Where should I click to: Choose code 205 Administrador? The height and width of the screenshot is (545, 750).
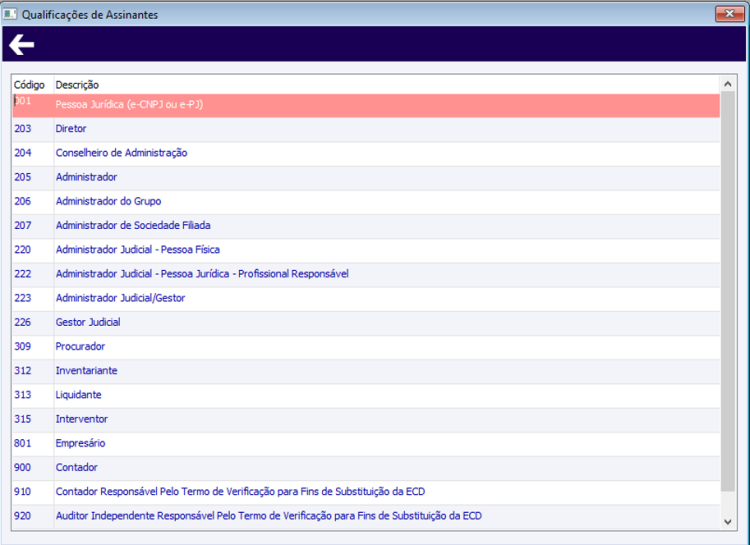(x=366, y=178)
